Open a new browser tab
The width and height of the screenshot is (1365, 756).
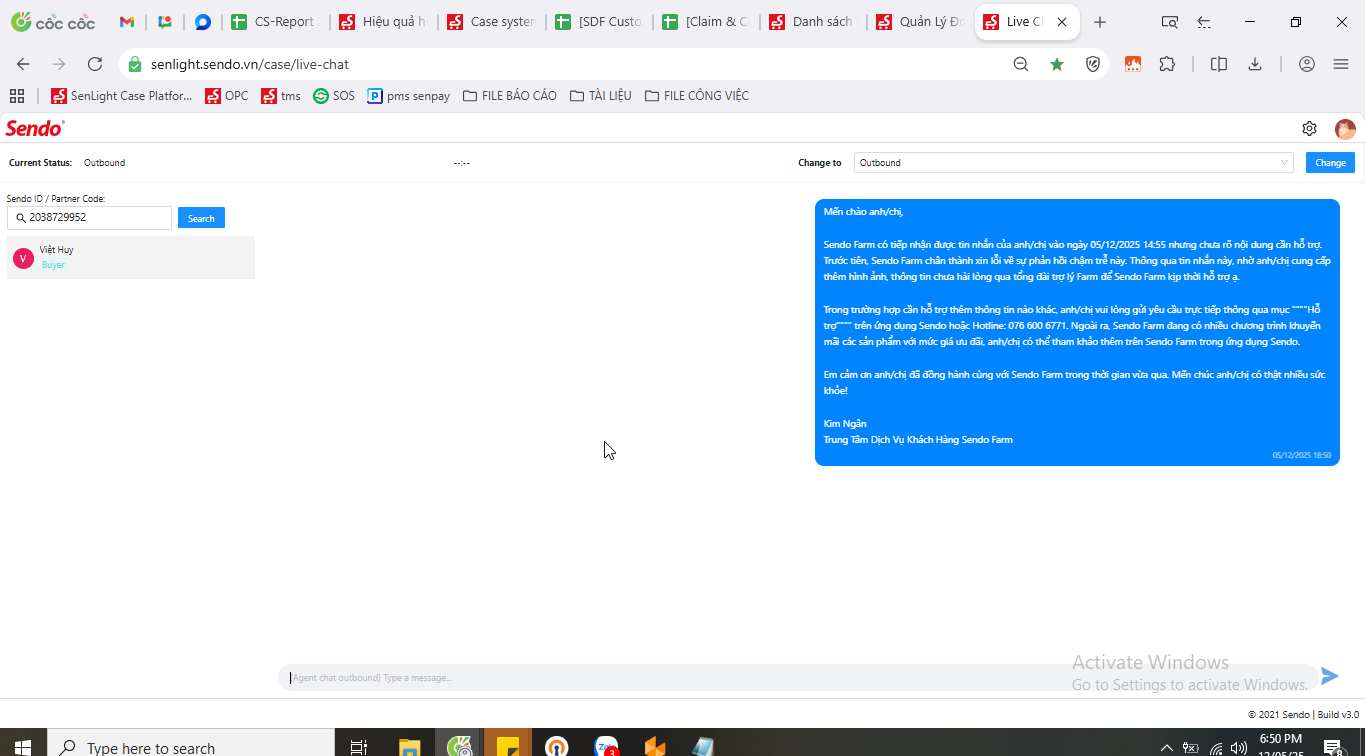[1100, 22]
